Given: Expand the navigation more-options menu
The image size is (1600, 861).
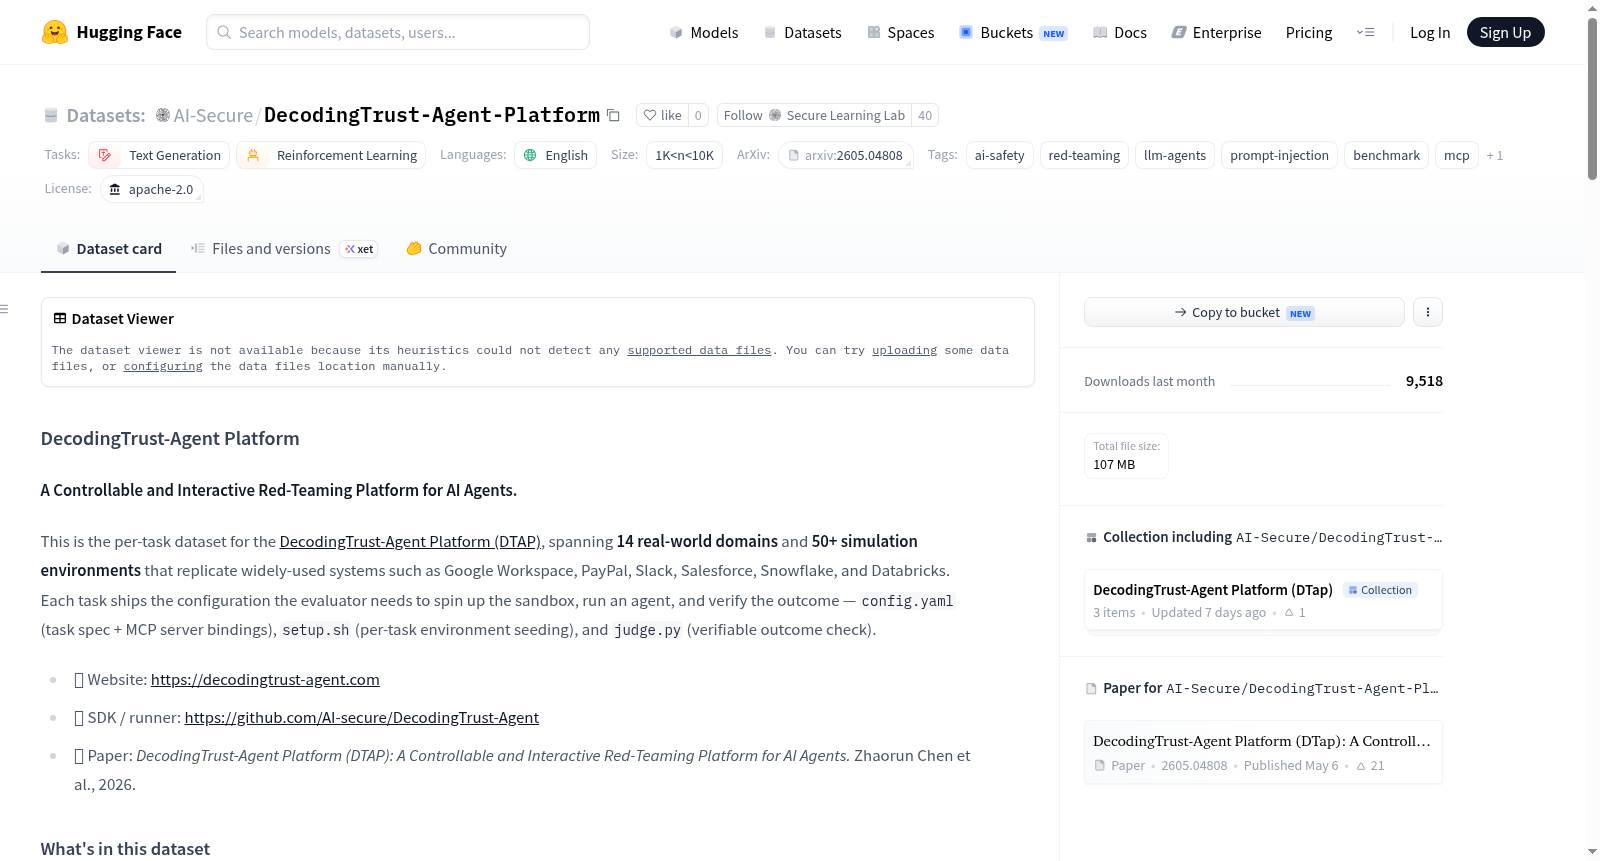Looking at the screenshot, I should click(x=1365, y=32).
